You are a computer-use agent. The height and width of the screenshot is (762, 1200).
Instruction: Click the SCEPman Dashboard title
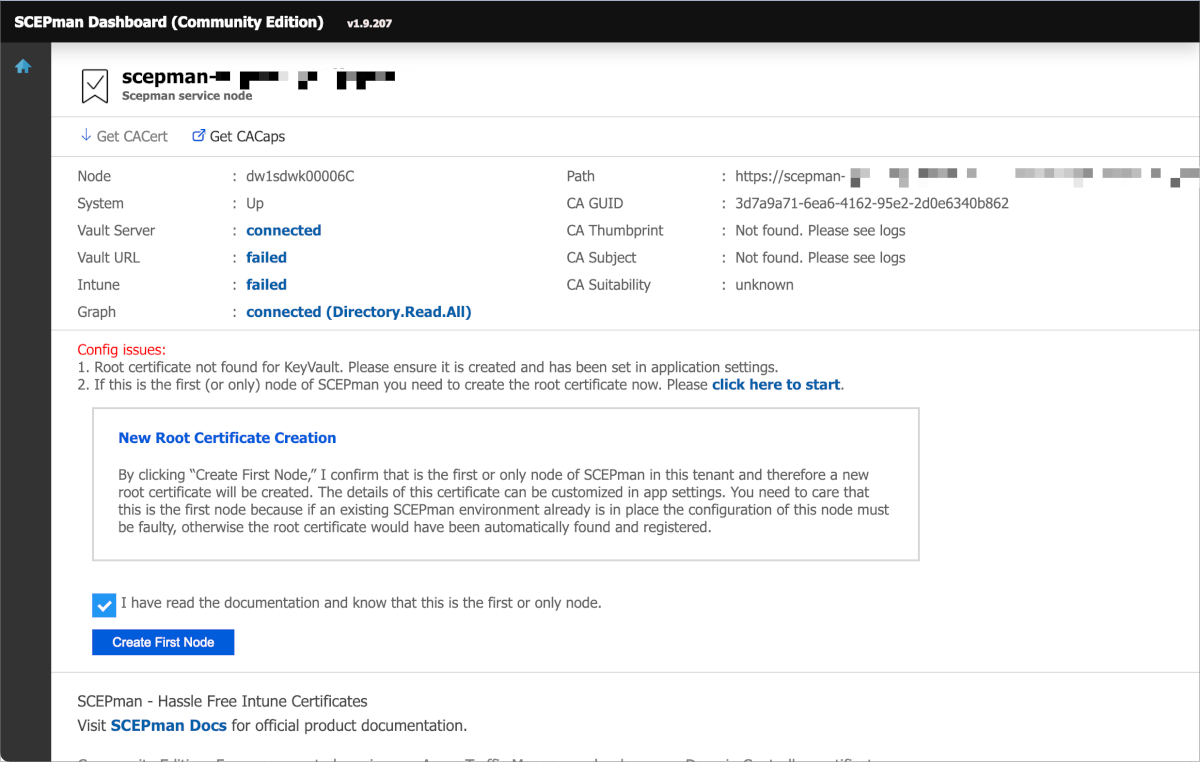click(169, 22)
